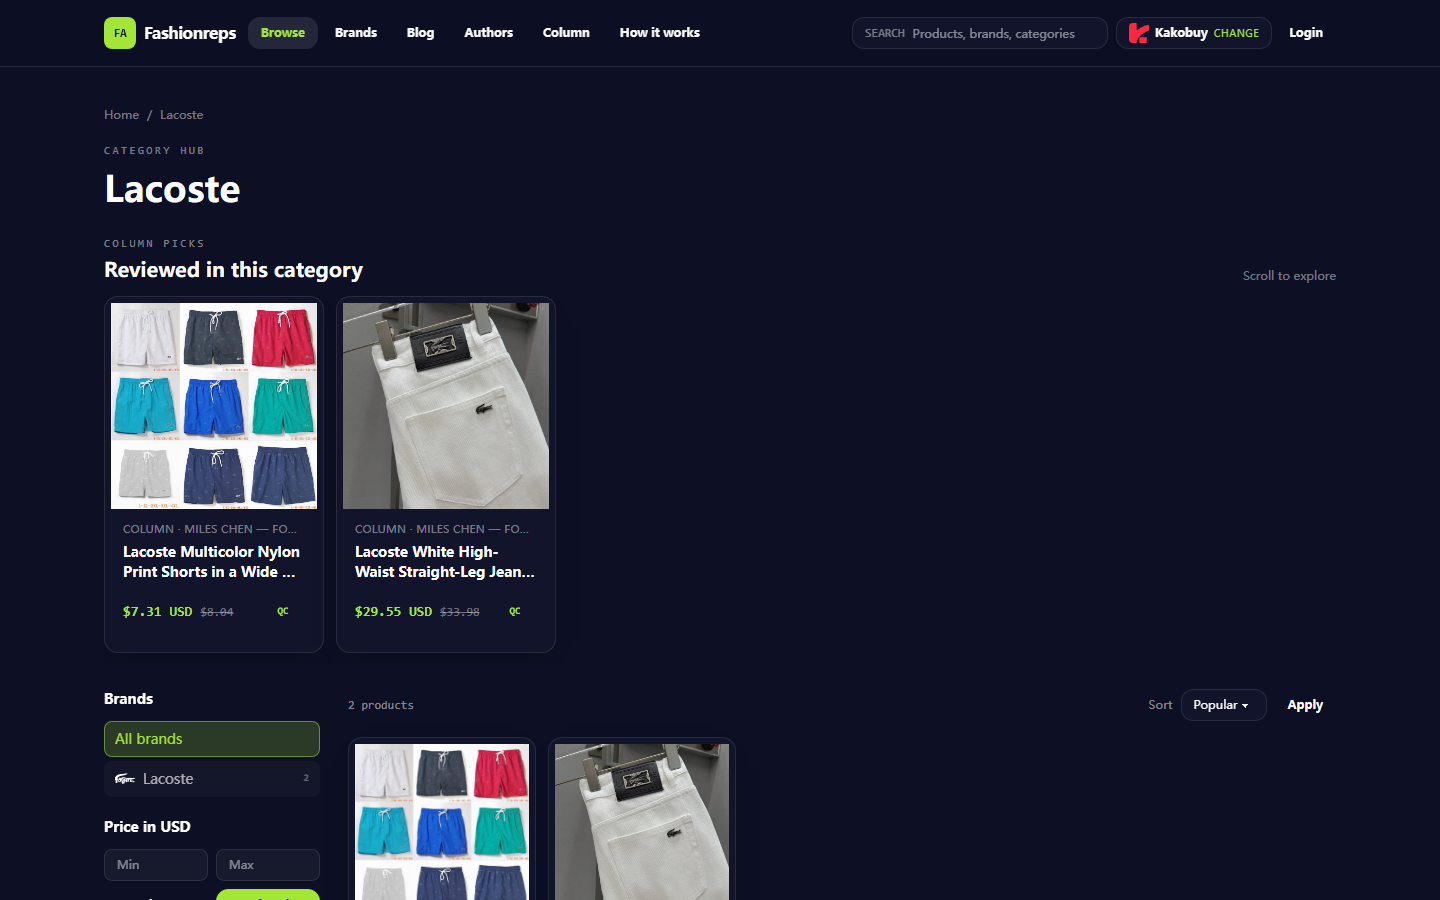
Task: Click the Login link
Action: [1306, 33]
